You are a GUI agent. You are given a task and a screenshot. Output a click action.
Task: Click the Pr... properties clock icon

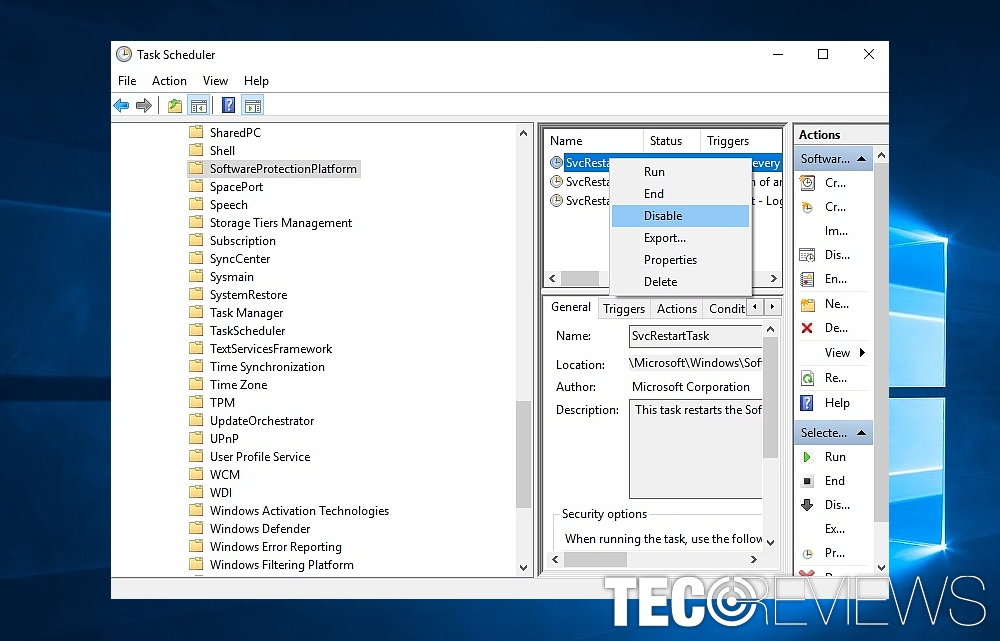tap(807, 554)
